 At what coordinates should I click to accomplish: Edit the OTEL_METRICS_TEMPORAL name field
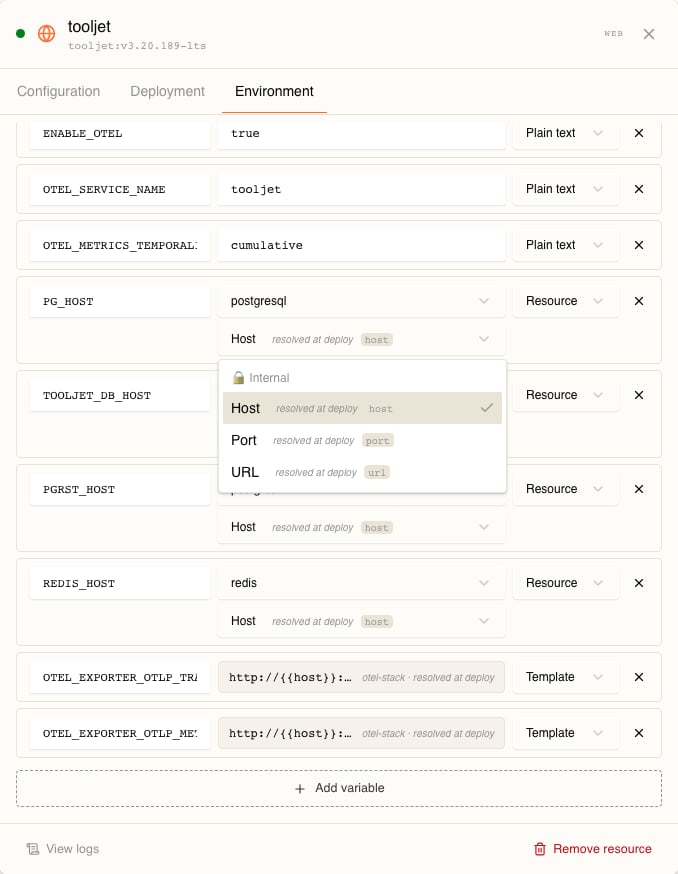(120, 245)
